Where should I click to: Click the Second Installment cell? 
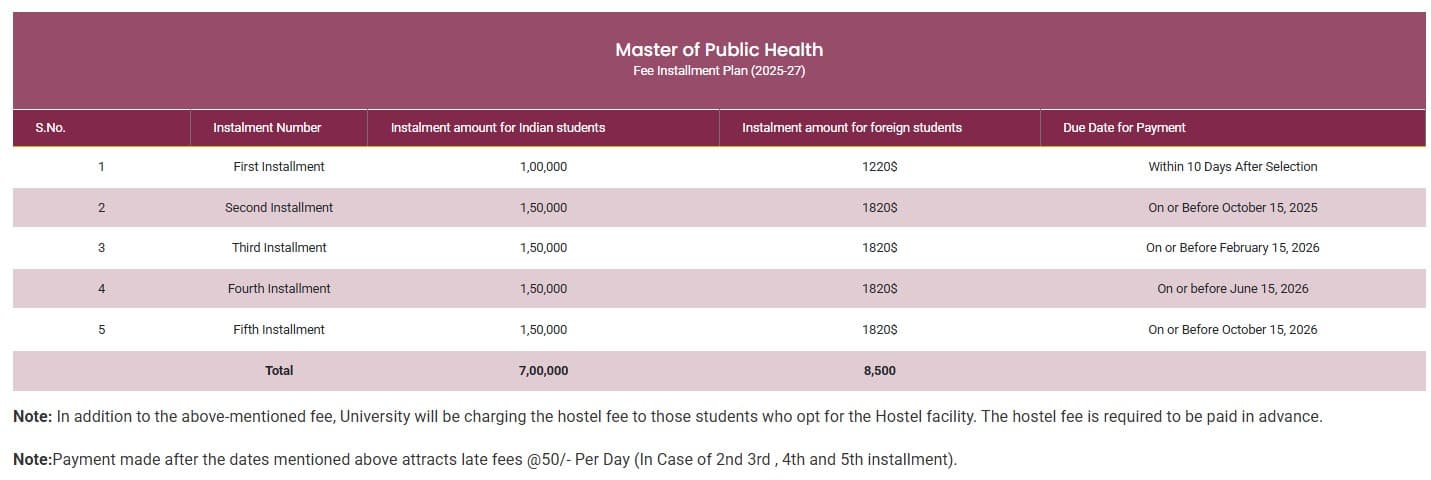click(x=279, y=208)
